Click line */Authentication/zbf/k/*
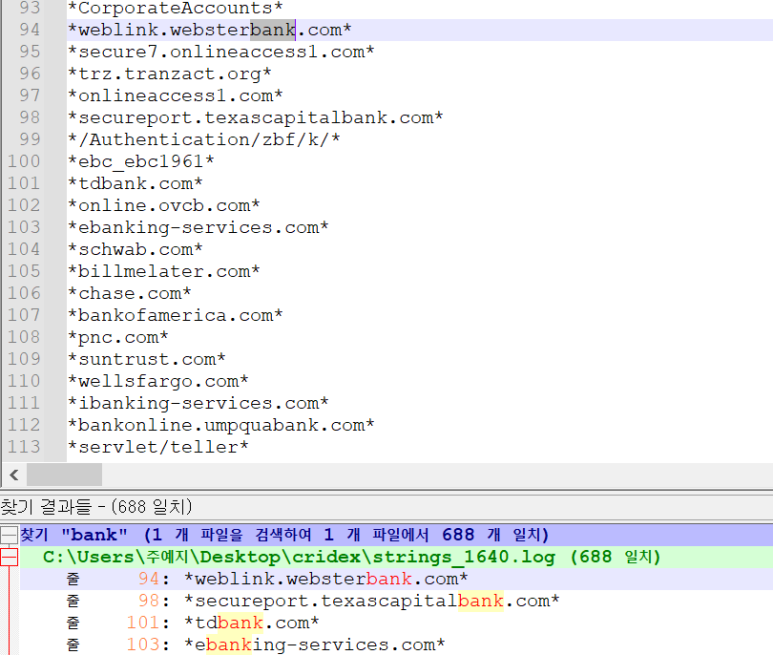The height and width of the screenshot is (655, 773). [x=204, y=139]
